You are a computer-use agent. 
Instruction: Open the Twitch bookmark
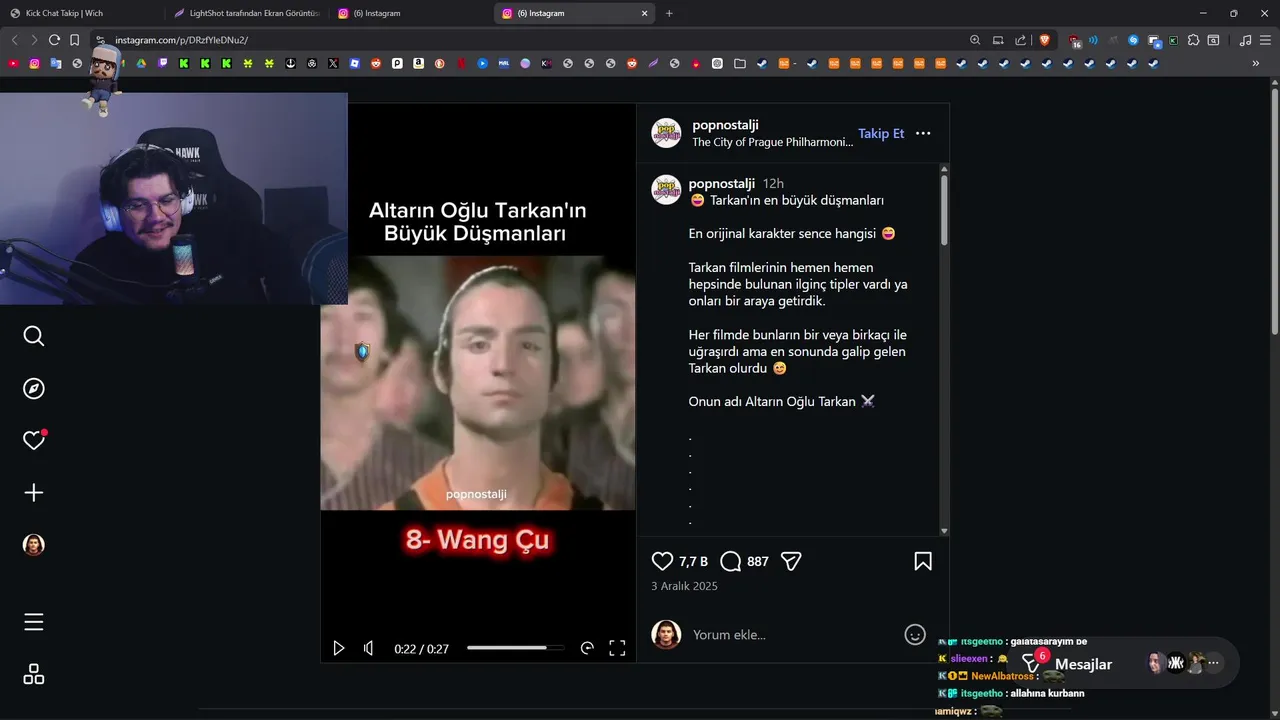pos(163,63)
